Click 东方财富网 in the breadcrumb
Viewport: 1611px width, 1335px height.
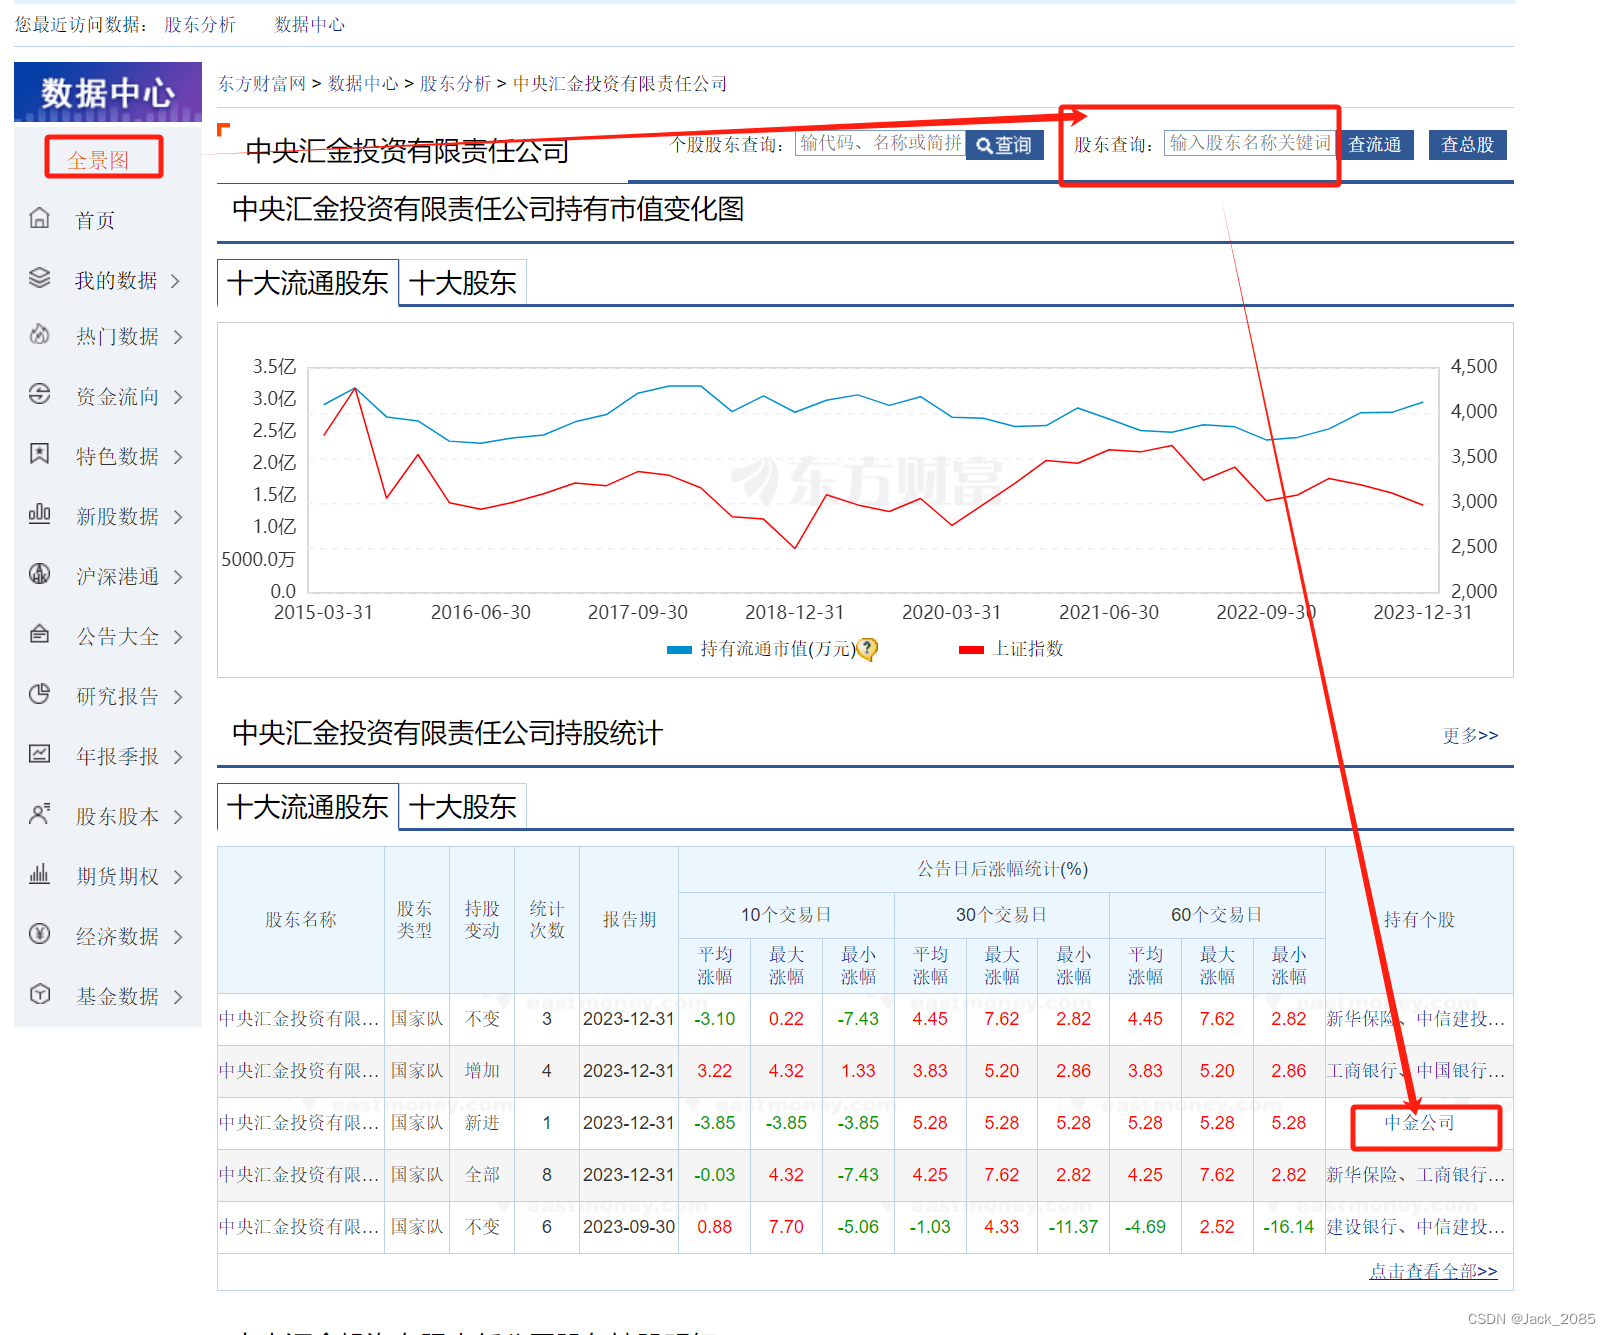coord(262,84)
